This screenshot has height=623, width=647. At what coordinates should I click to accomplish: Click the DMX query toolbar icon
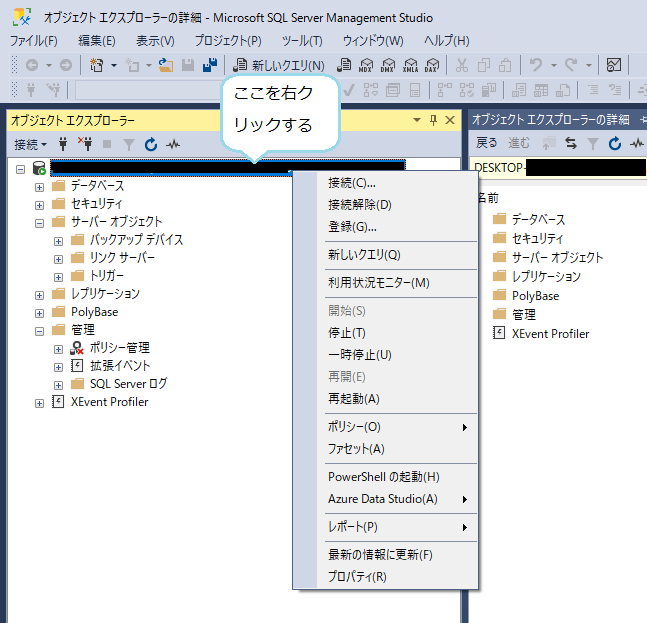(x=388, y=65)
